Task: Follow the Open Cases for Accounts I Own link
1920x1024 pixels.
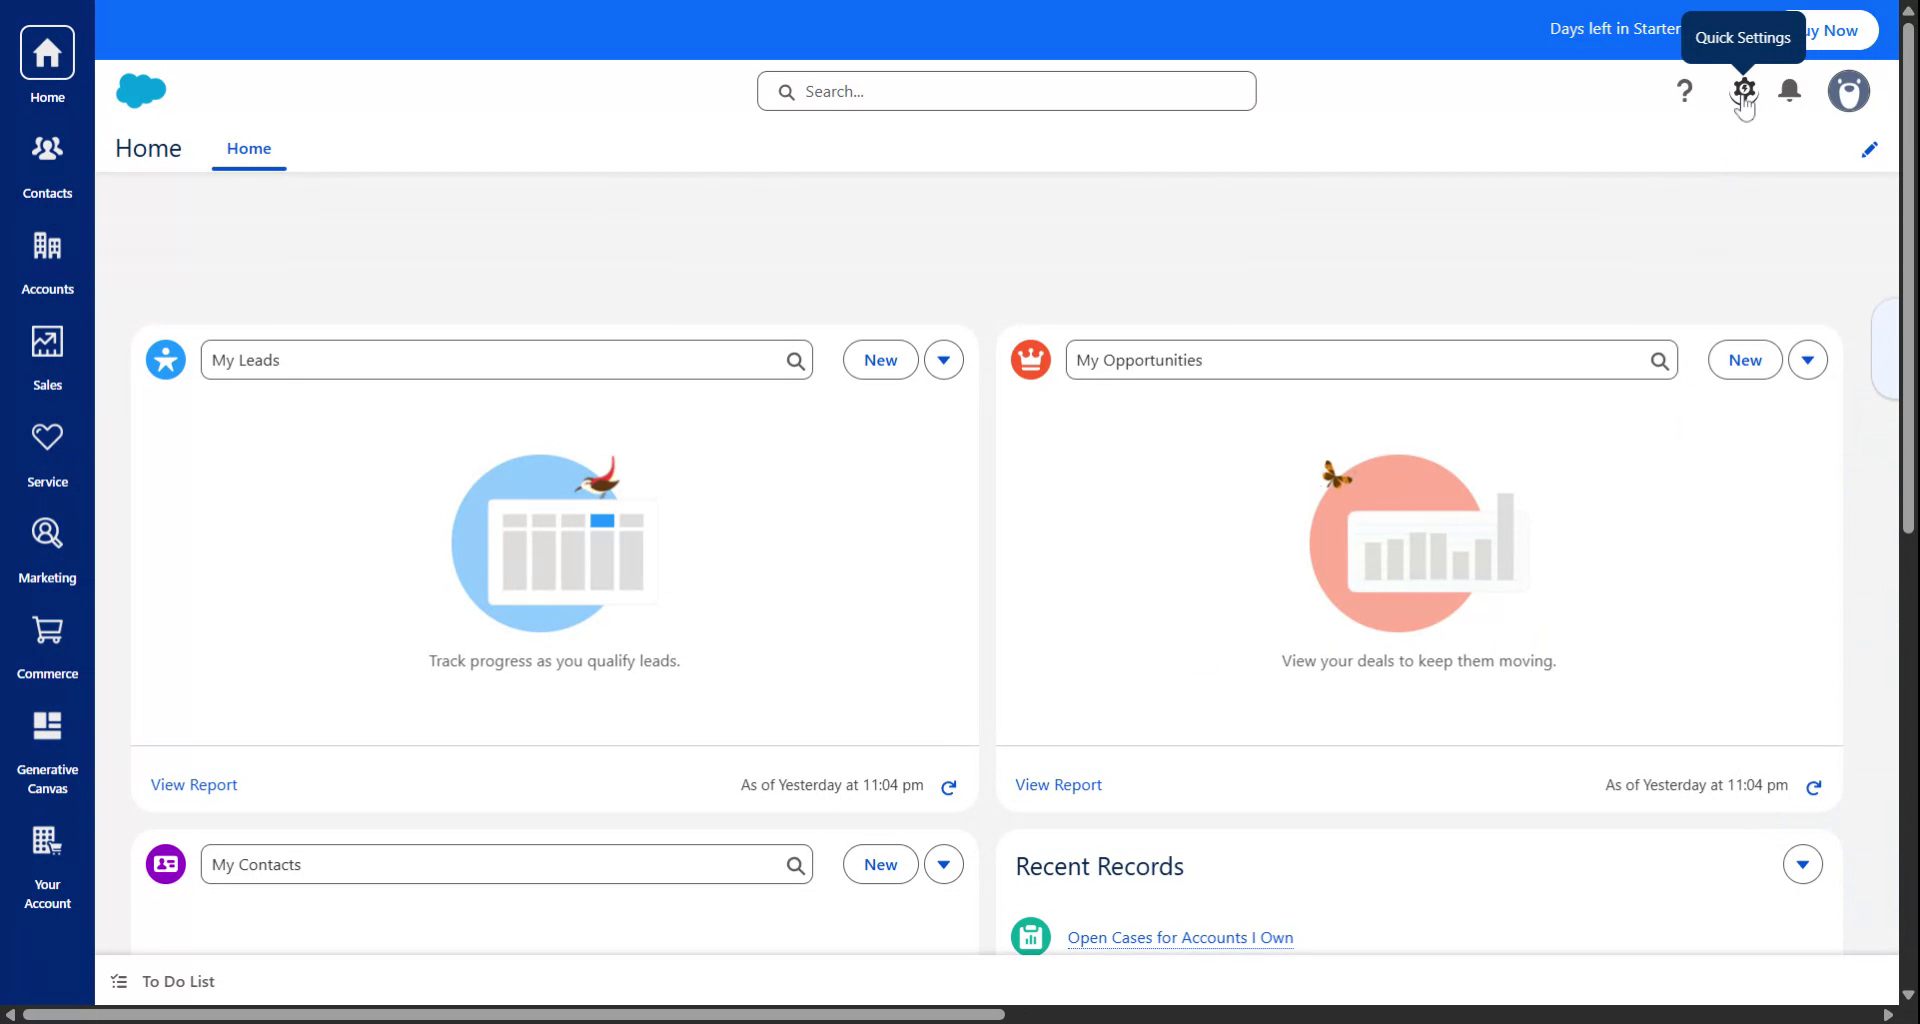Action: [x=1179, y=937]
